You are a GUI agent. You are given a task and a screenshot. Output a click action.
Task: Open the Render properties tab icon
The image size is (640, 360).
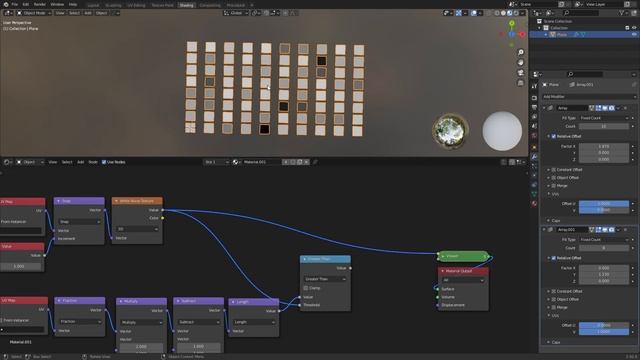point(534,98)
